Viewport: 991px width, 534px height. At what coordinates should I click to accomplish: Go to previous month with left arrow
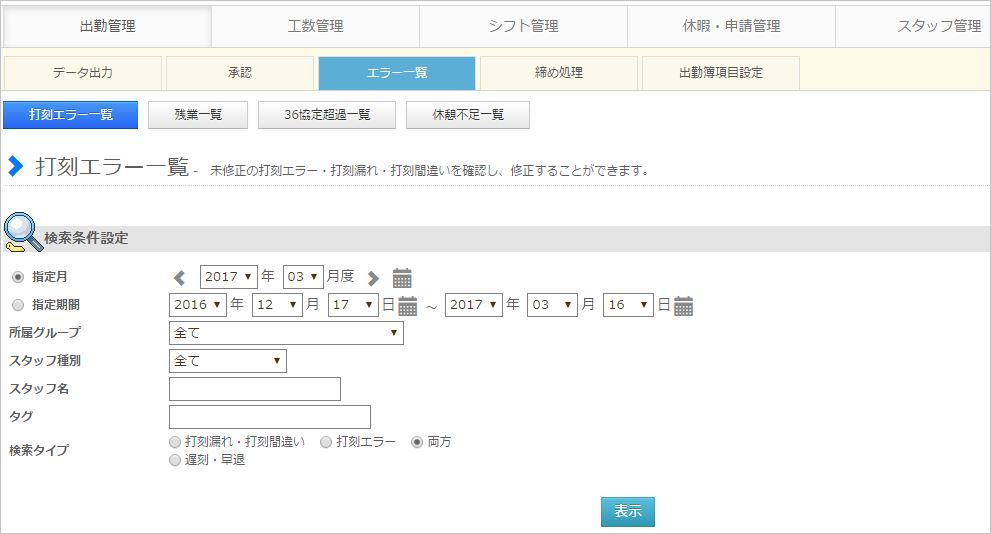(x=179, y=278)
